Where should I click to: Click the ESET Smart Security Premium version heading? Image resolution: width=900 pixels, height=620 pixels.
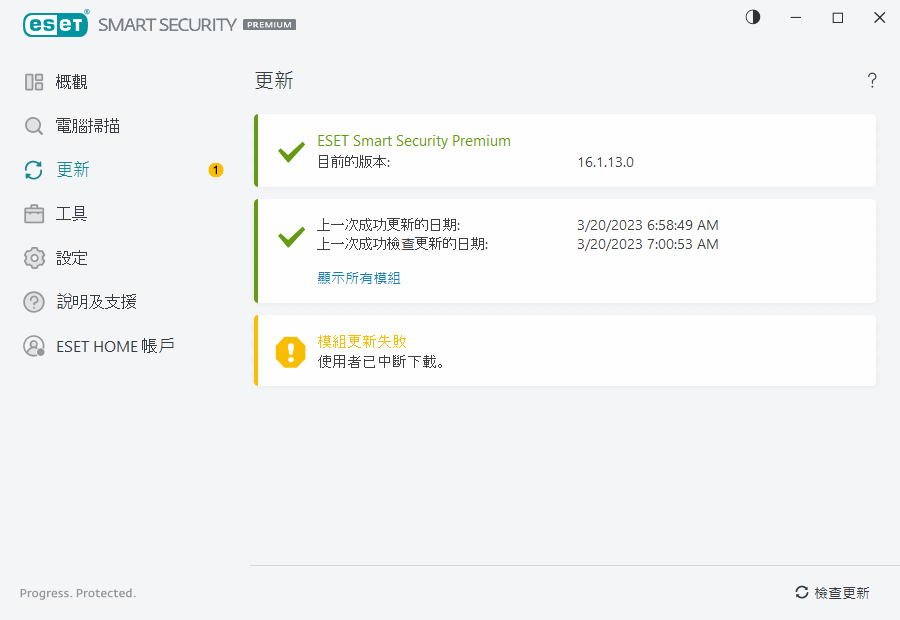tap(414, 141)
